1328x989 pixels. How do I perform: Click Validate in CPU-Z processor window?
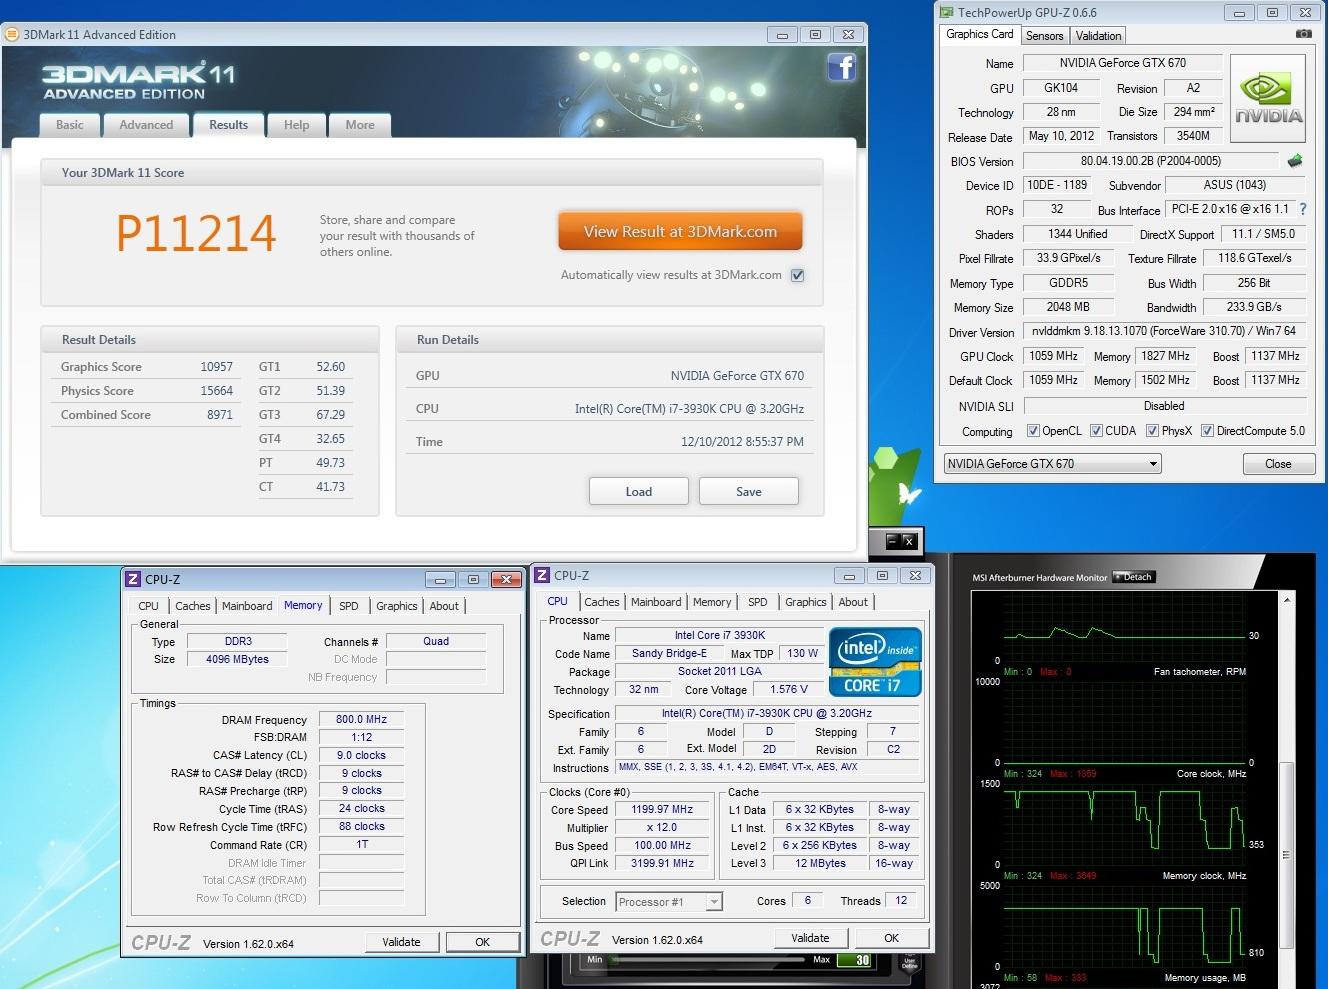tap(810, 938)
